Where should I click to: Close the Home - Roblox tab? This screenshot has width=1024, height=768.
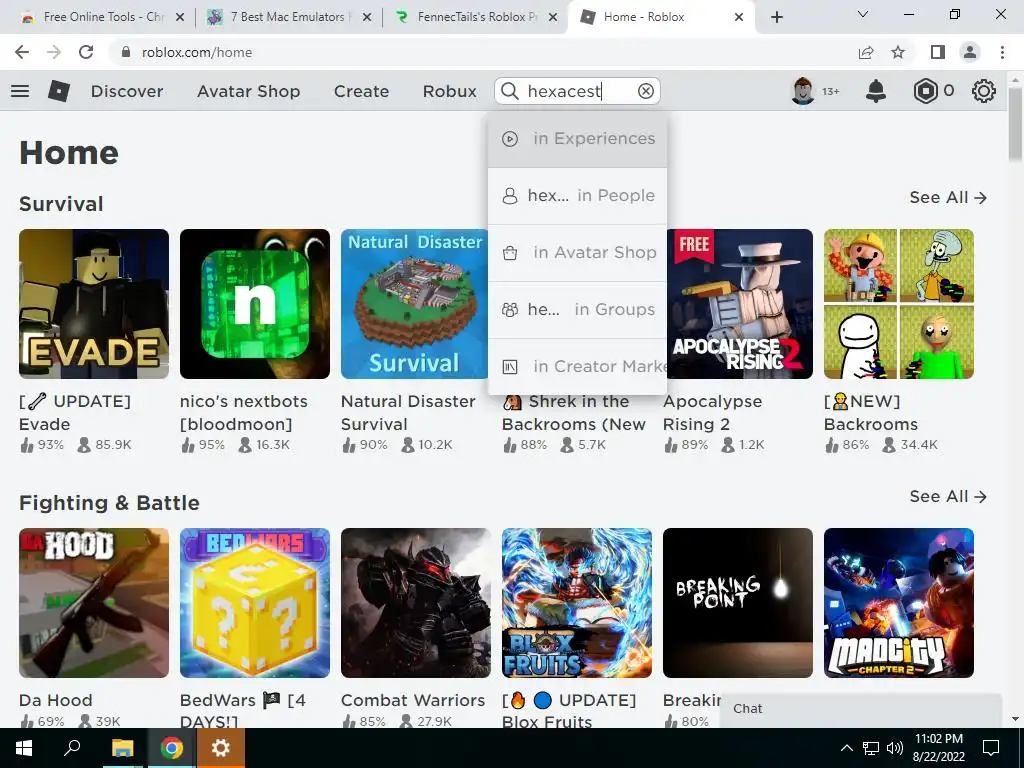739,17
